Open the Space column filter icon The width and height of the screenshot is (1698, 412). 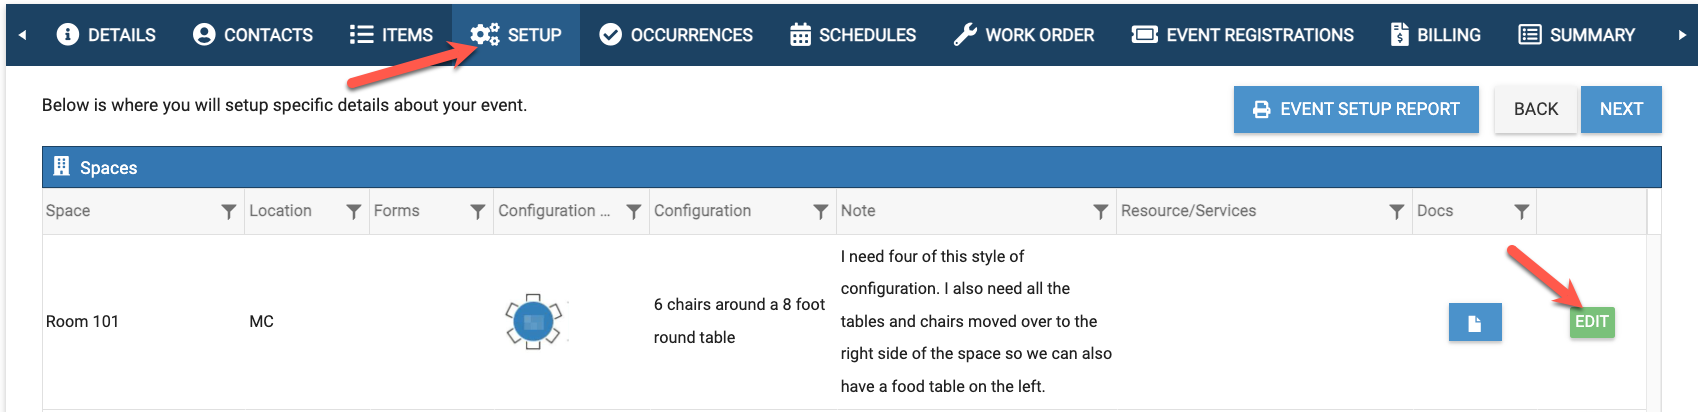[229, 211]
